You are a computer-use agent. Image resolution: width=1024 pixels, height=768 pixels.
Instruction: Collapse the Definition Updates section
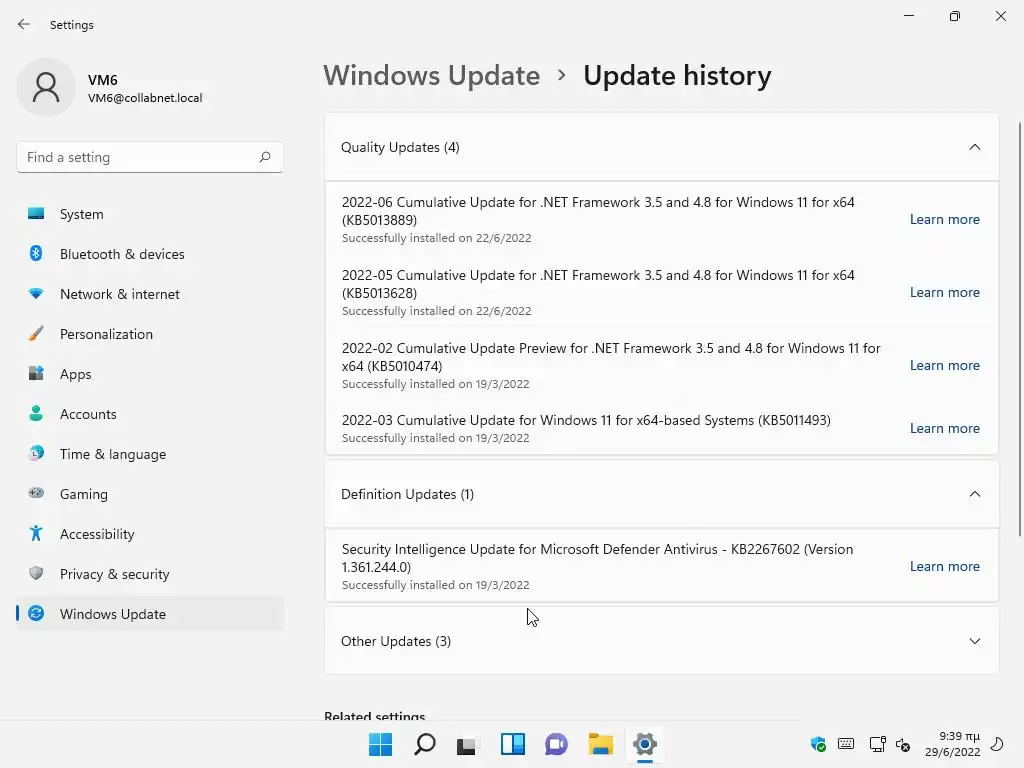pyautogui.click(x=974, y=494)
